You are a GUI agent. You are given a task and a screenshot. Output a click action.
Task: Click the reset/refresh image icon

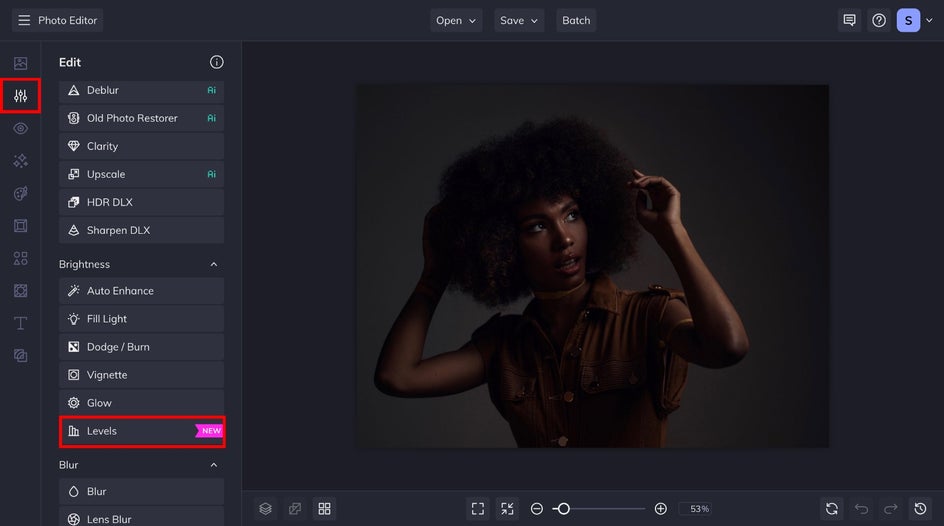(x=831, y=509)
